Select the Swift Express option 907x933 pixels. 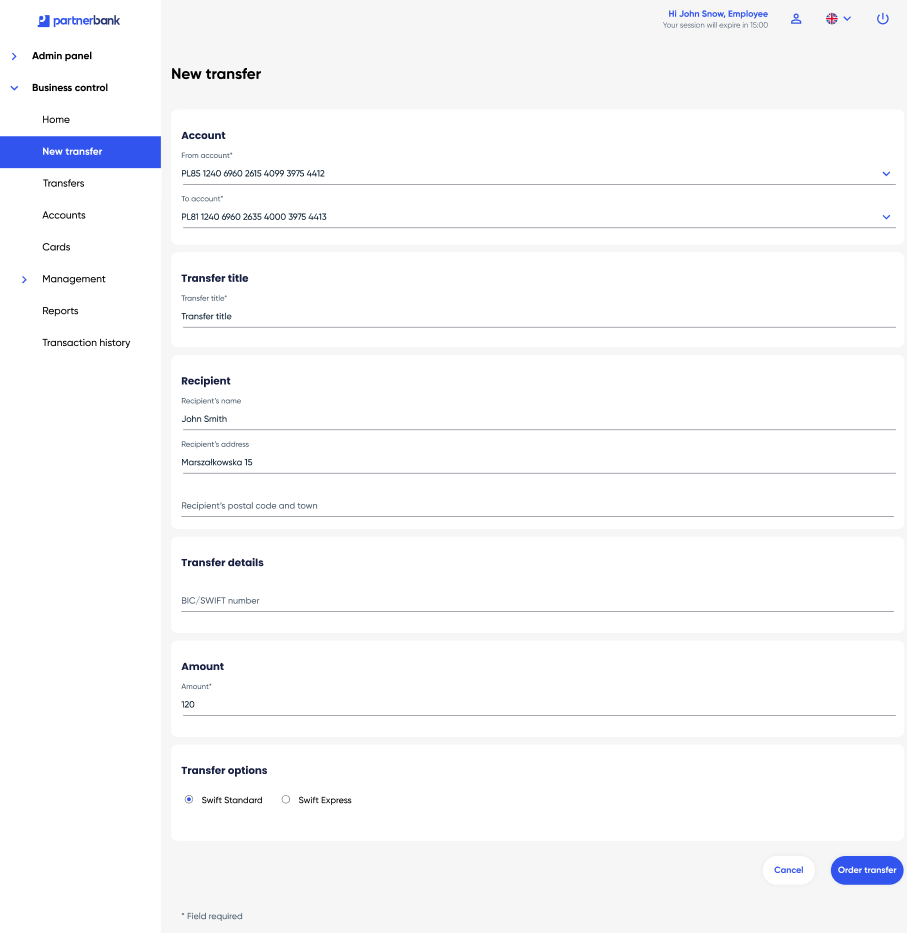coord(286,800)
